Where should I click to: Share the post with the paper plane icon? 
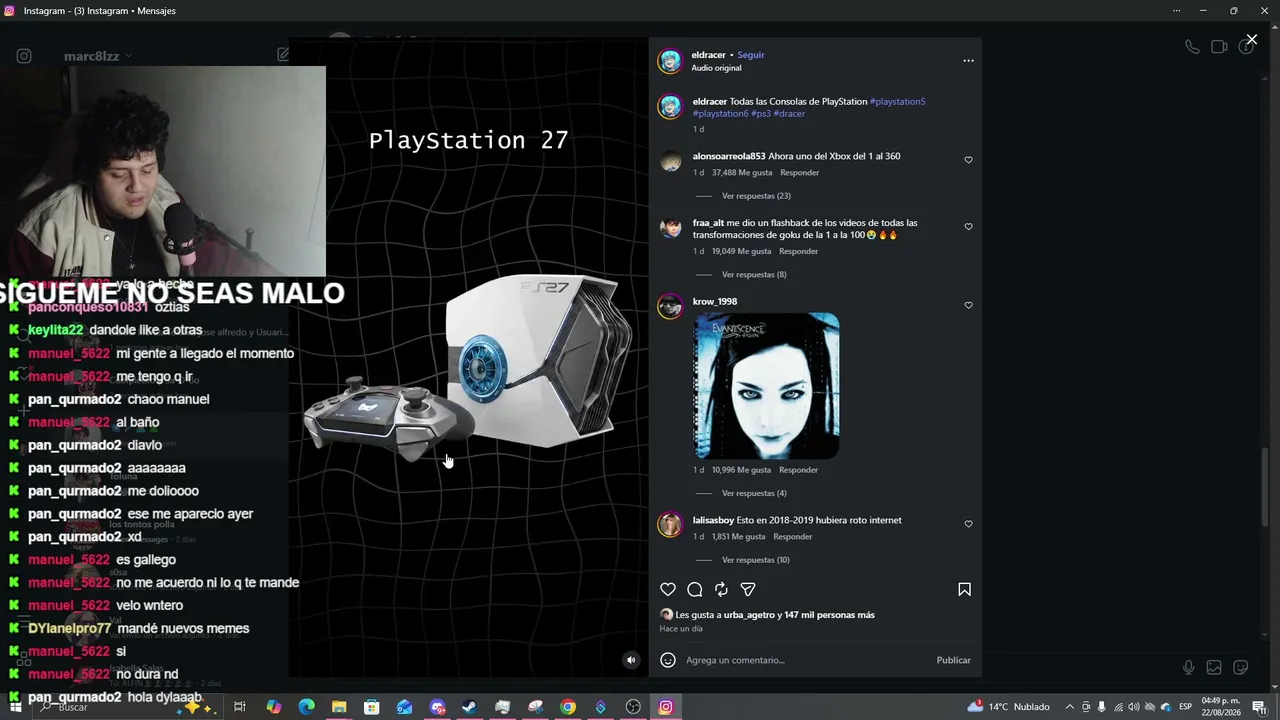pyautogui.click(x=748, y=590)
